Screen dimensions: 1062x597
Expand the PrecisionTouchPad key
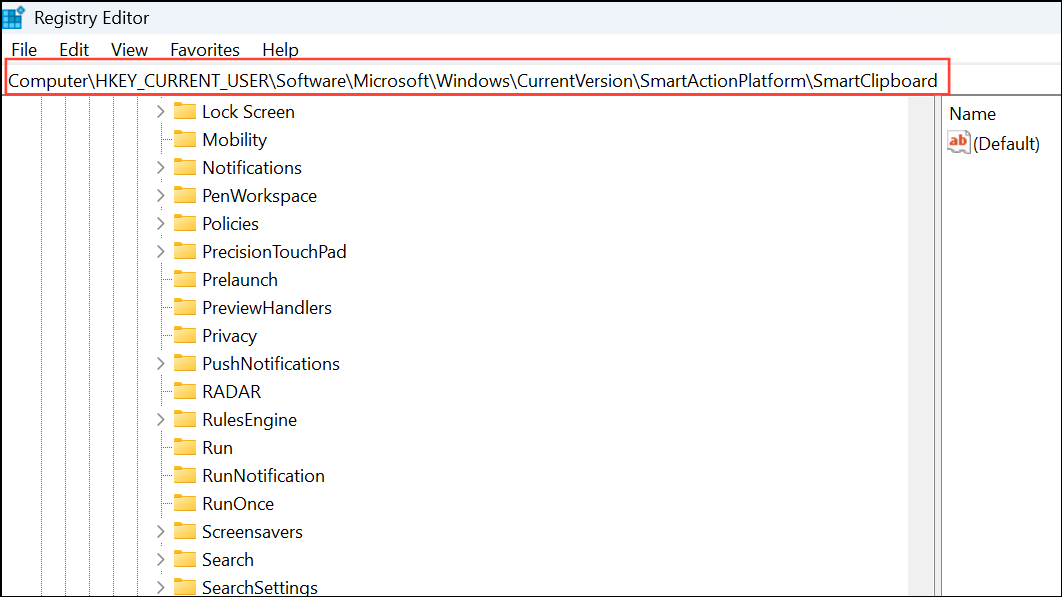click(x=161, y=251)
